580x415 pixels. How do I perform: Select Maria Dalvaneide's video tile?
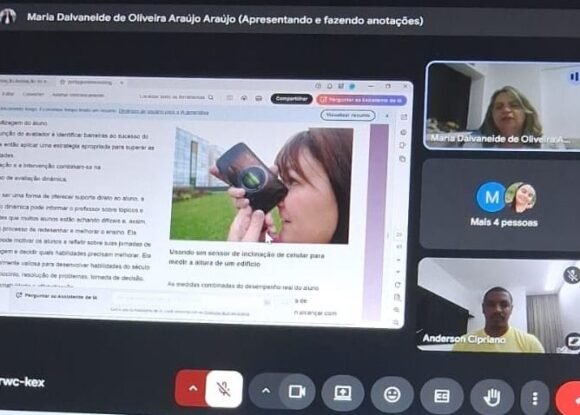click(x=502, y=106)
